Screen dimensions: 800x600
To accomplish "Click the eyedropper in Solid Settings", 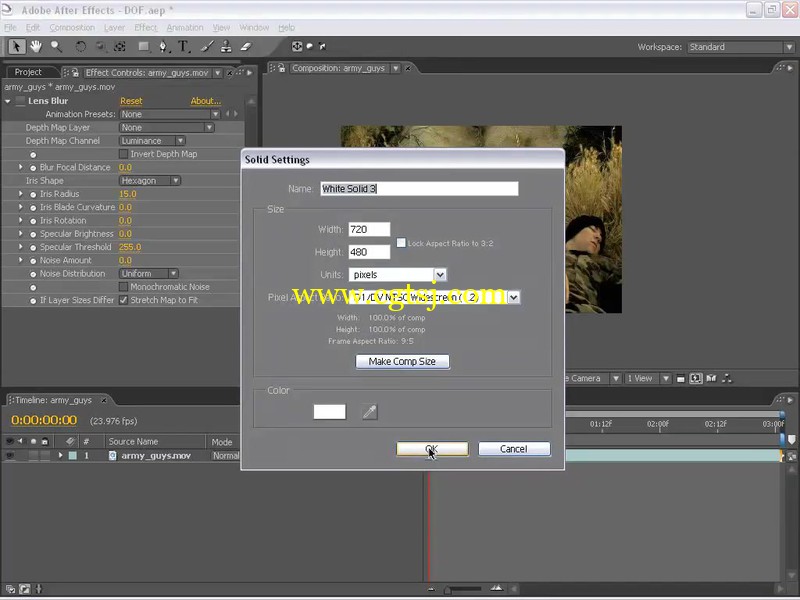I will click(x=370, y=411).
